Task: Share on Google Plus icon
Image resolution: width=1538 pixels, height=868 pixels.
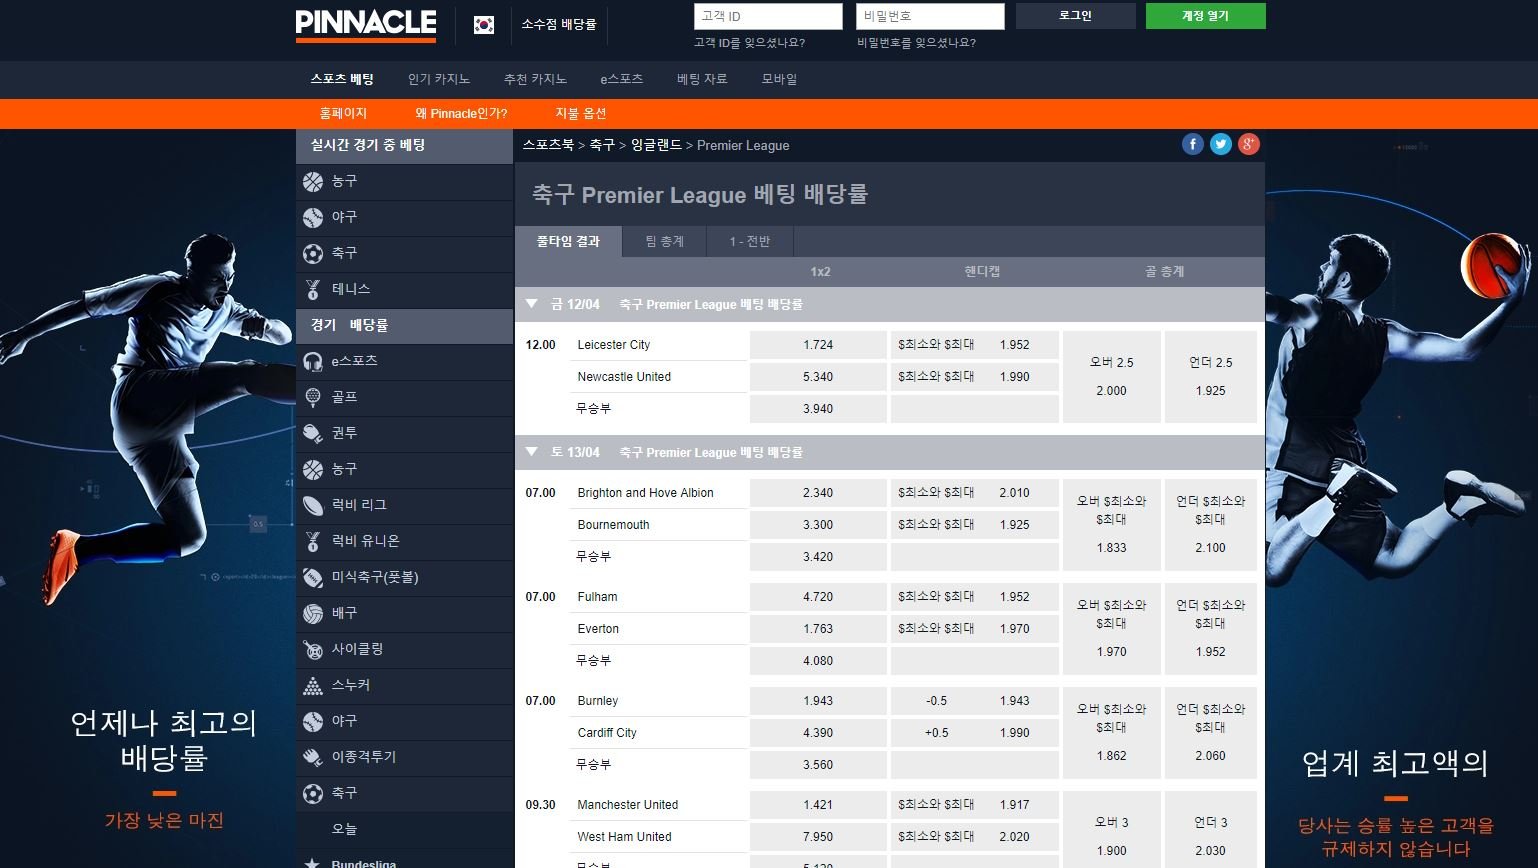Action: pyautogui.click(x=1249, y=144)
